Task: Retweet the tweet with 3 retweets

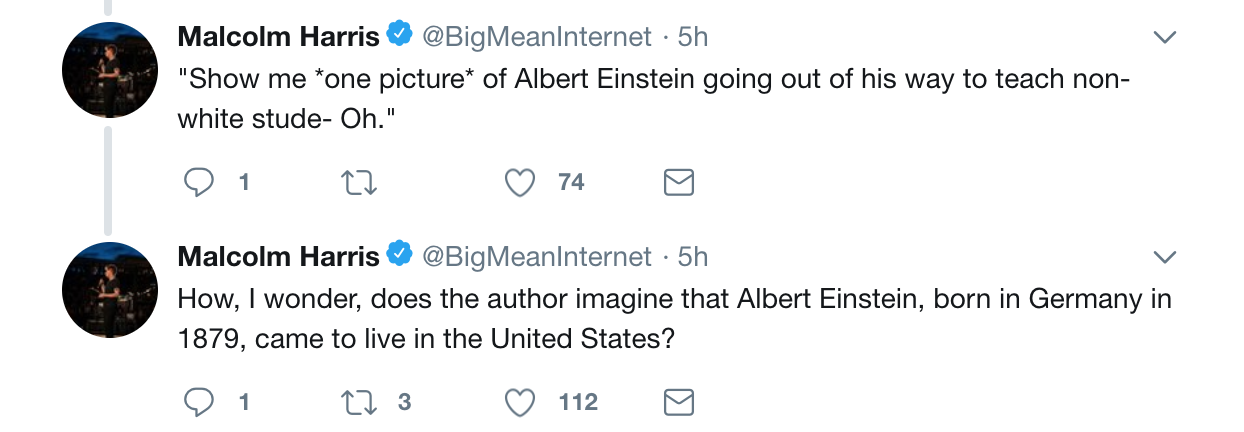Action: tap(355, 402)
